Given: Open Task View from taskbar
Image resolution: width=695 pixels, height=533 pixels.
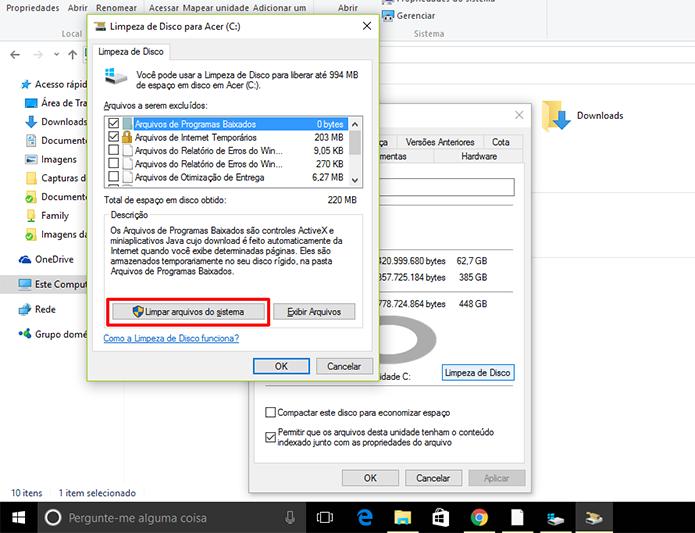Looking at the screenshot, I should point(325,517).
